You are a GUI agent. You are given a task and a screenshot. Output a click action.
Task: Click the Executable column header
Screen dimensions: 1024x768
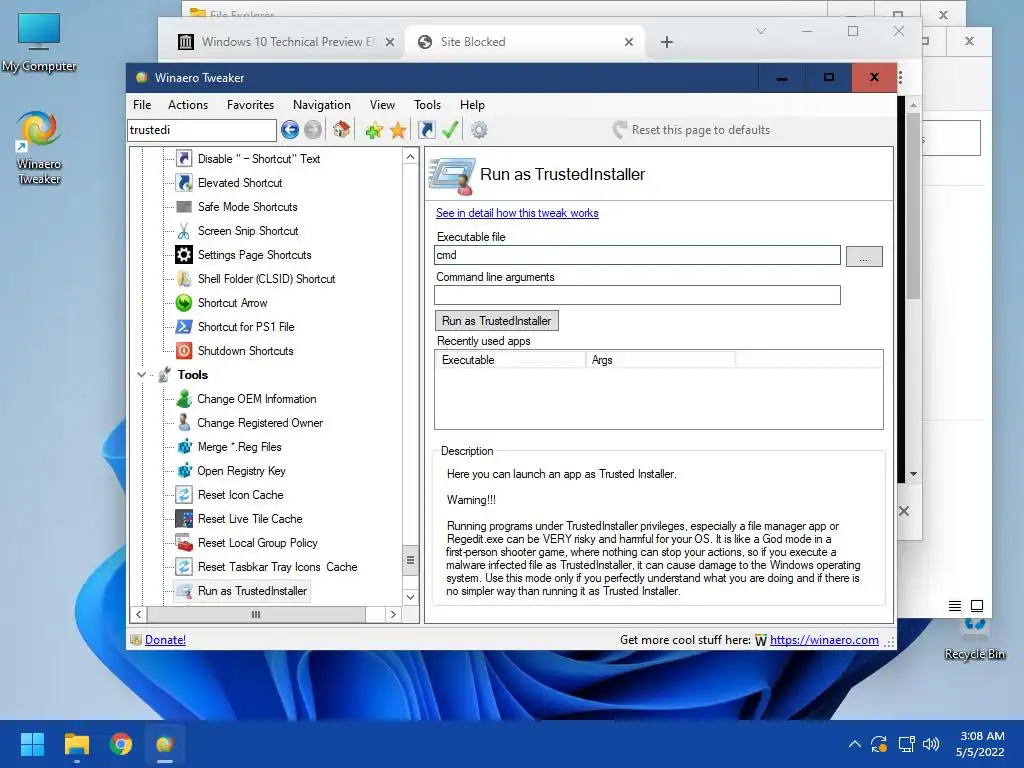[510, 360]
